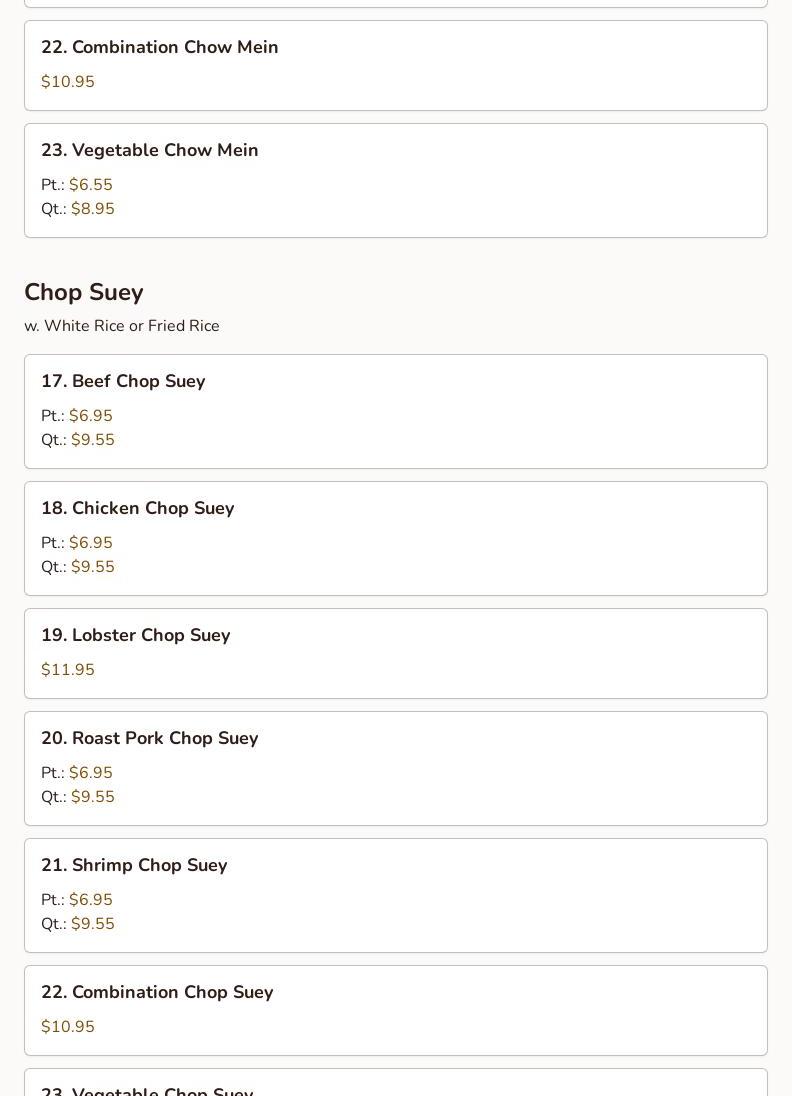The width and height of the screenshot is (792, 1096).
Task: Open 23. Vegetable Chop Suey item
Action: (x=396, y=1082)
